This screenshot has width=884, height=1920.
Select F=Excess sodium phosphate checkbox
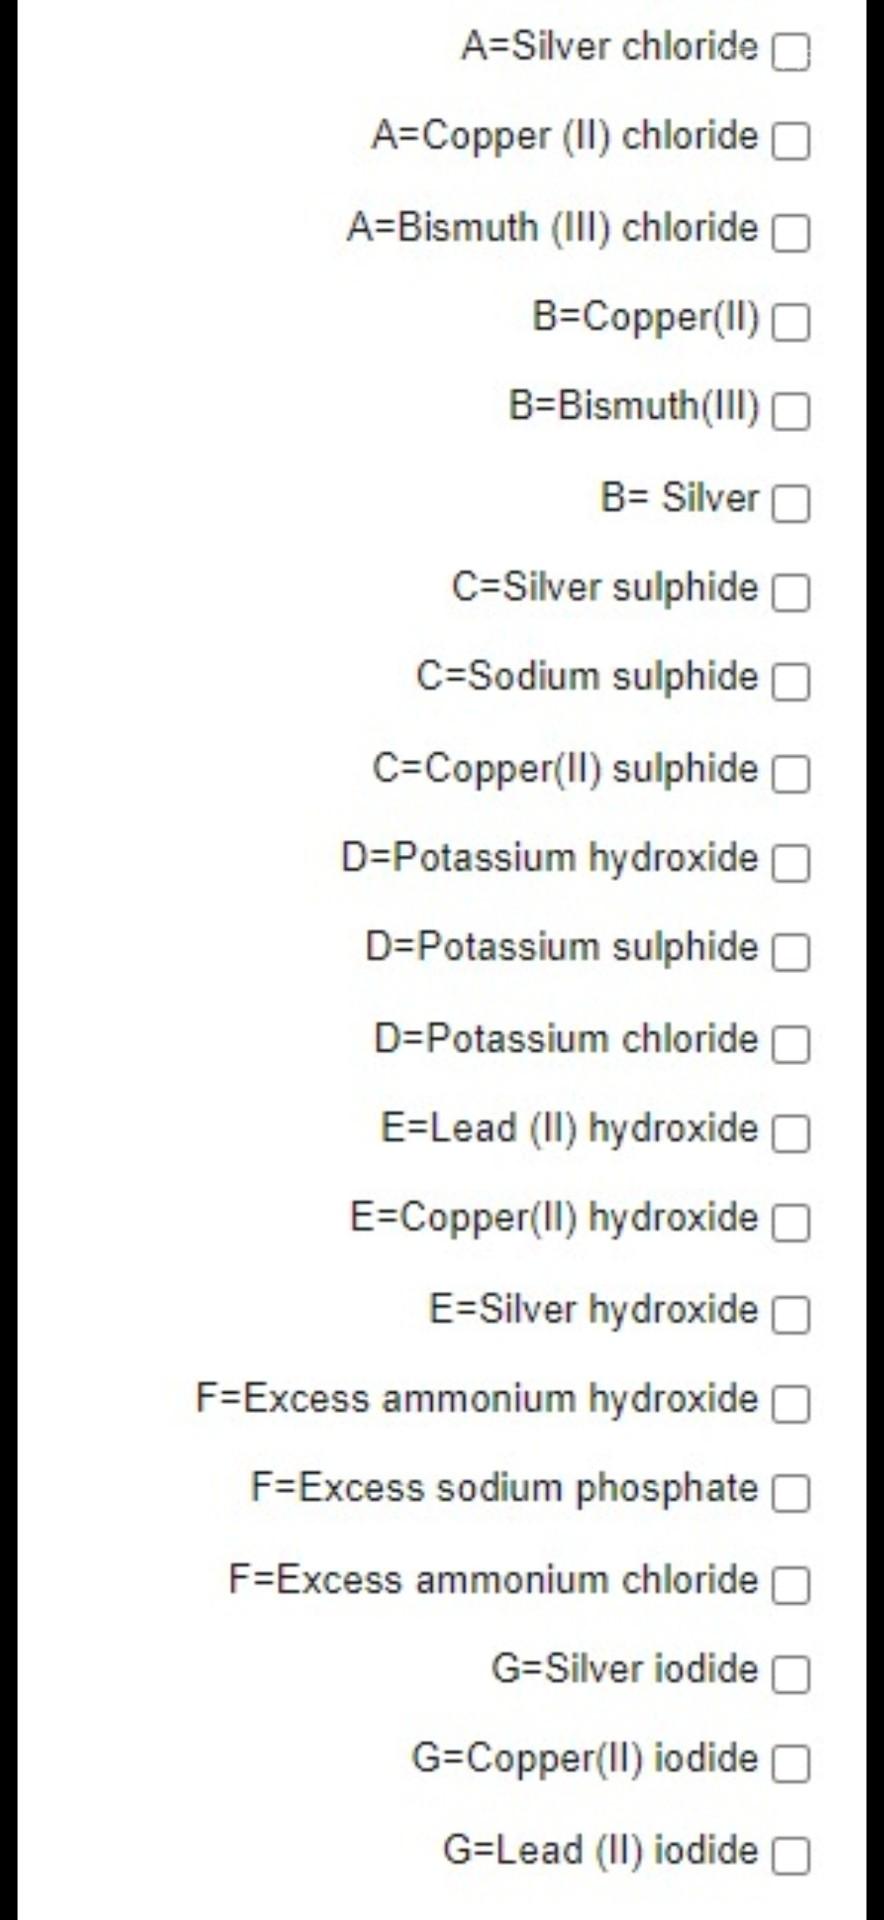(791, 1495)
